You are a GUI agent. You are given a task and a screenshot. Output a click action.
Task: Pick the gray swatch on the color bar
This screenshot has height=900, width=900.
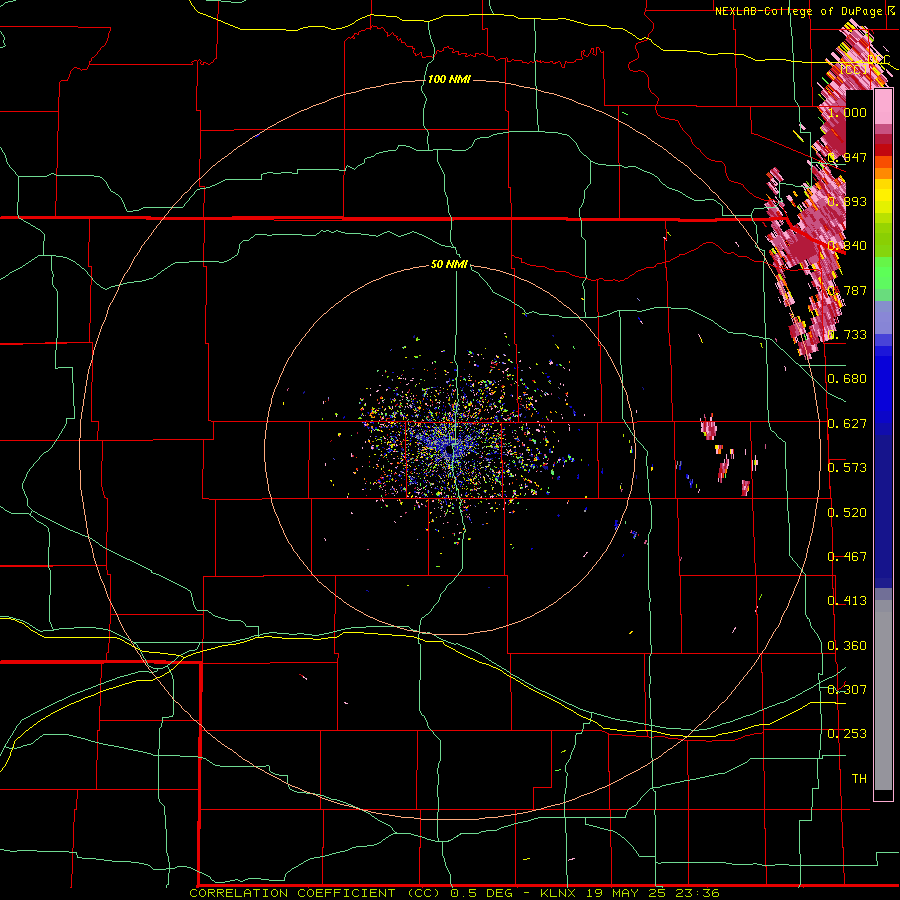coord(883,695)
